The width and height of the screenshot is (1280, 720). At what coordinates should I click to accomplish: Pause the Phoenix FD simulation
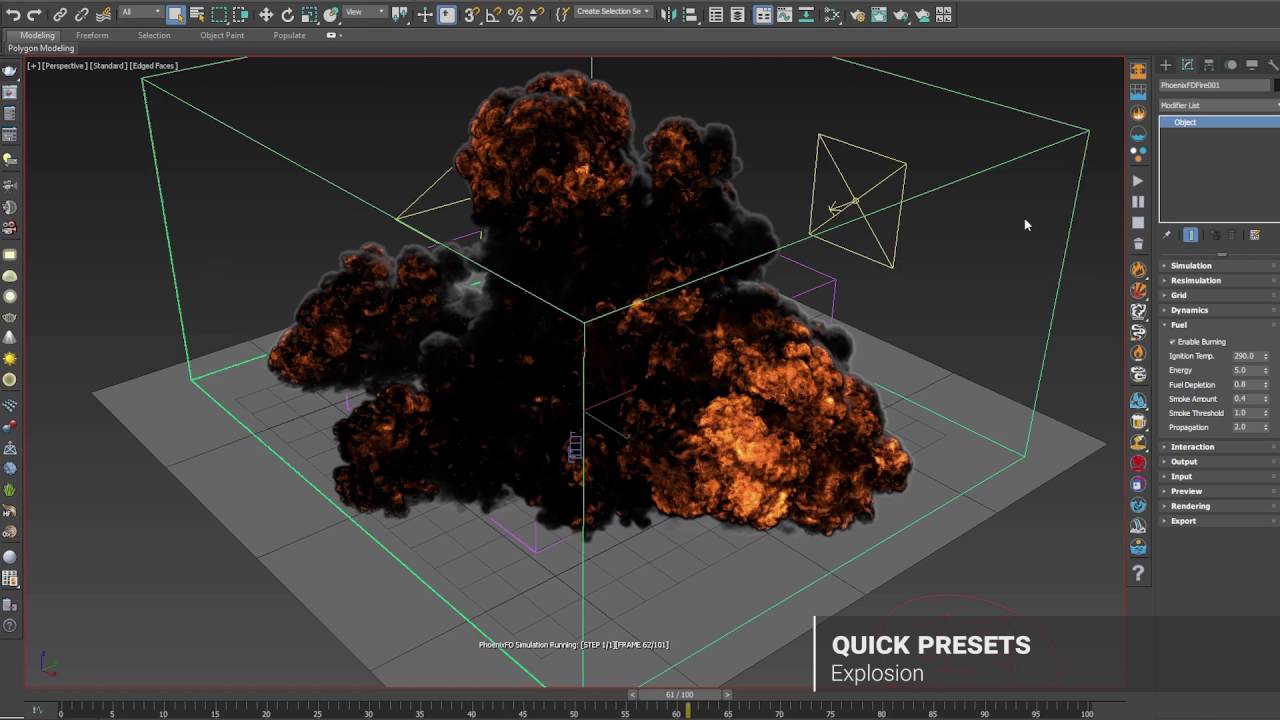click(1138, 202)
